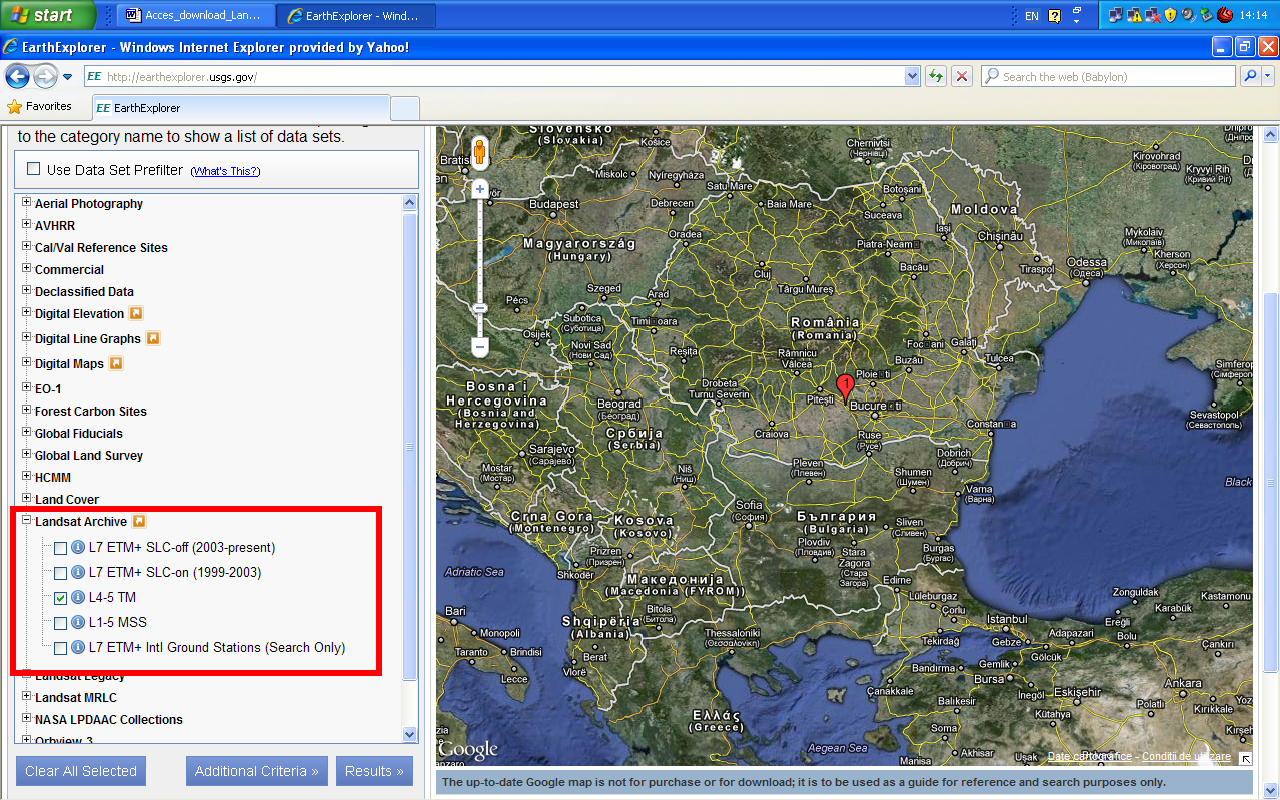Viewport: 1280px width, 800px height.
Task: Expand the NASA LPDAAC Collections category
Action: [27, 719]
